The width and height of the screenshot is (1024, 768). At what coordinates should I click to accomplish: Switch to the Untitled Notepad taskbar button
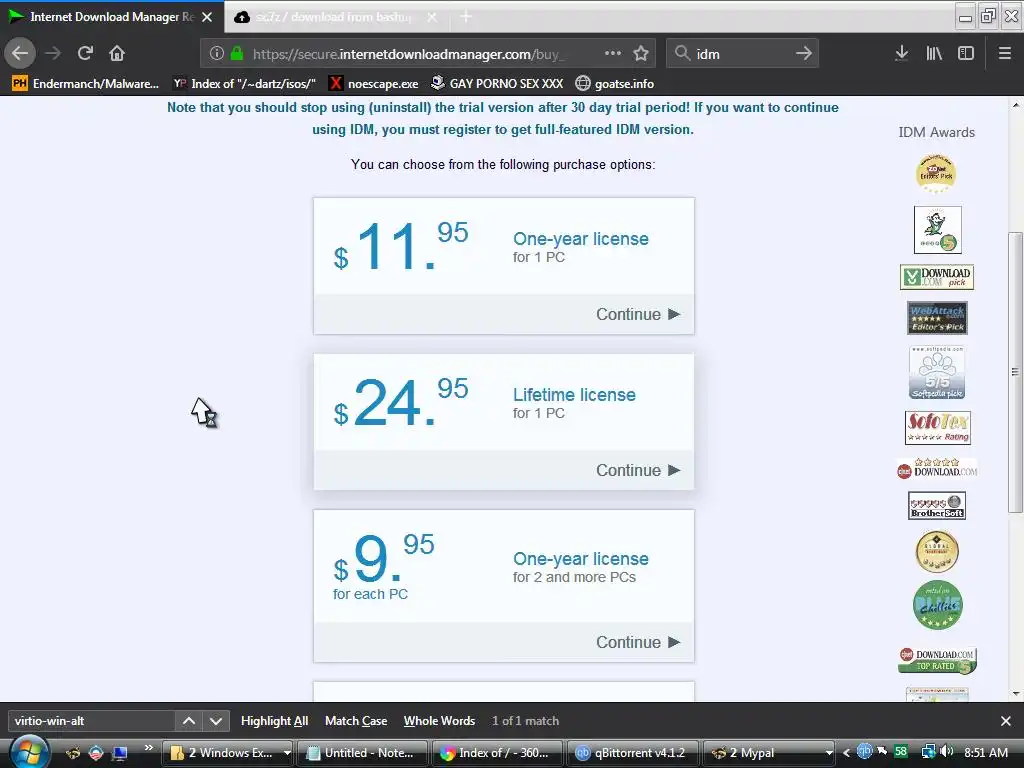[362, 753]
